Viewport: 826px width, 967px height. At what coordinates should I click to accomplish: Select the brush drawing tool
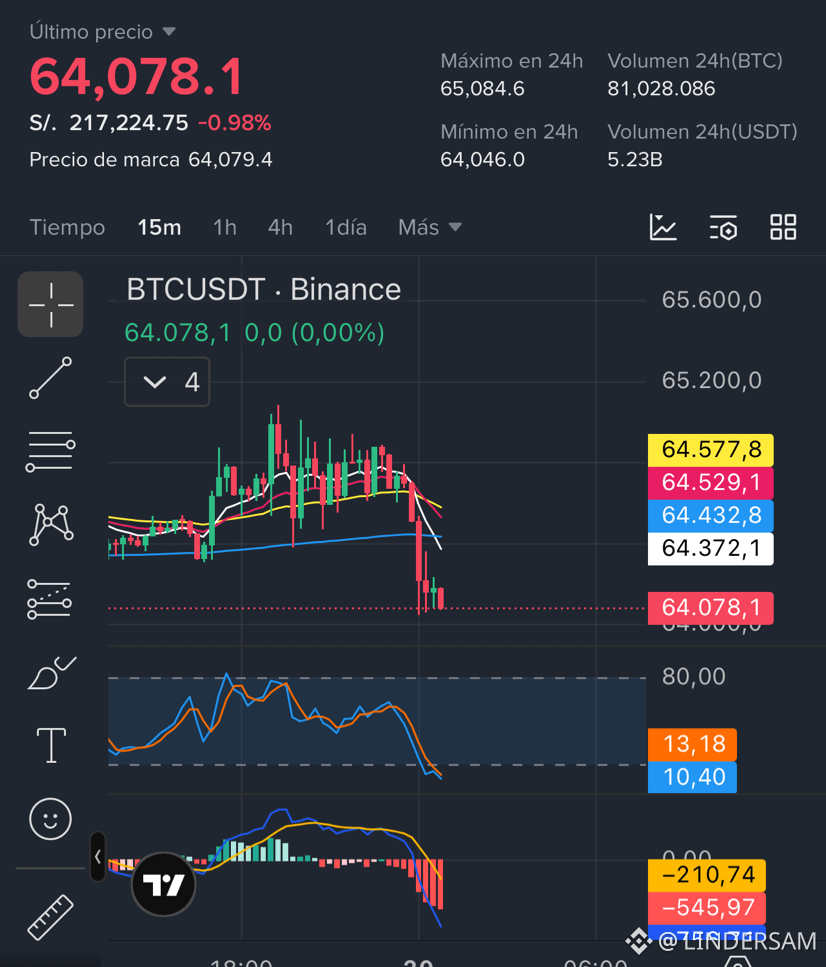[52, 672]
